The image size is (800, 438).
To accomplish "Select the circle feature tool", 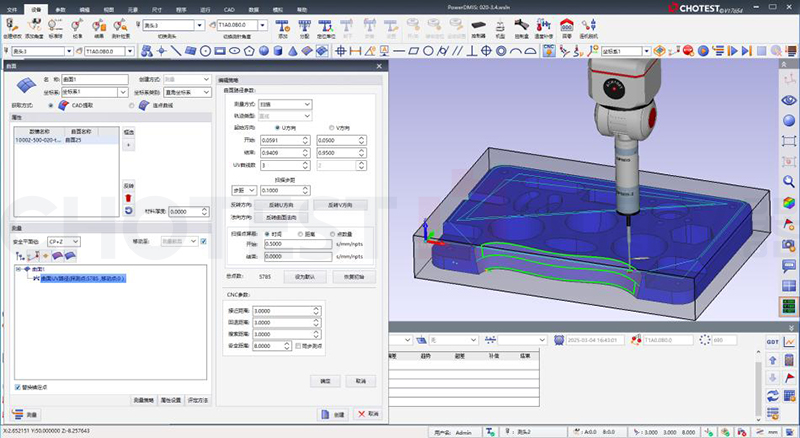I will click(205, 51).
